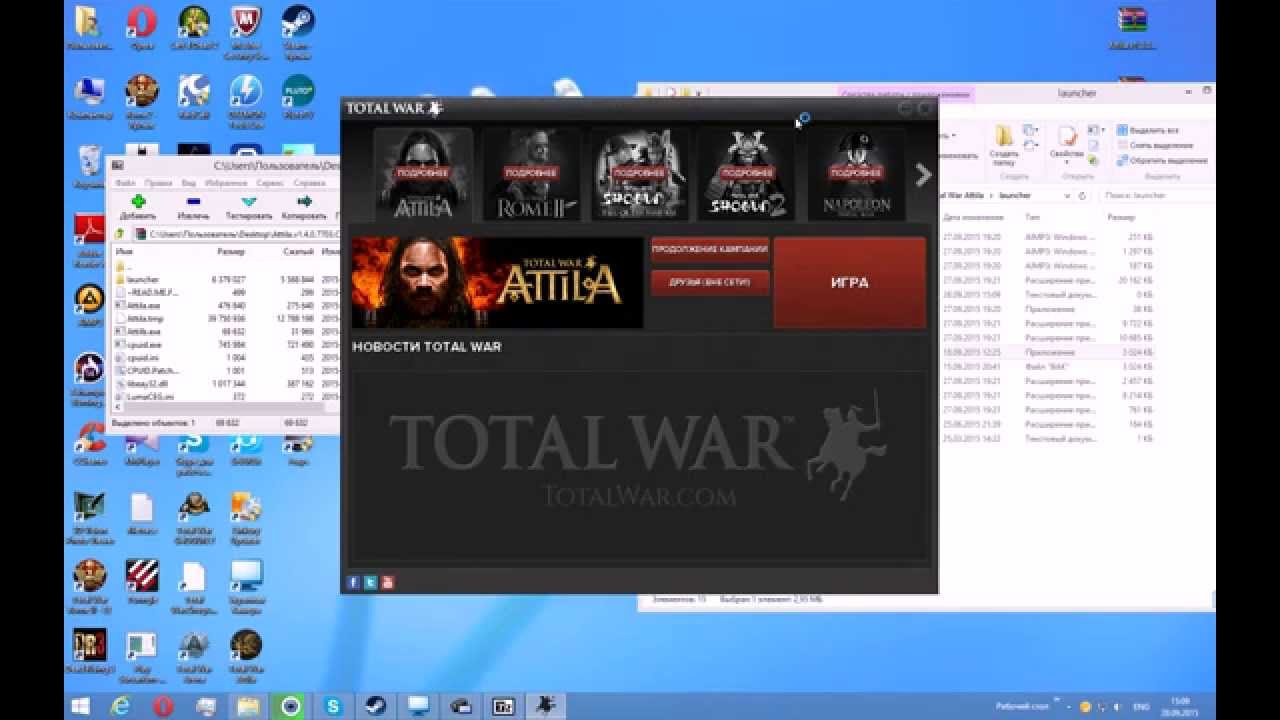Open Internet Explorer from the taskbar
The image size is (1280, 720).
click(x=121, y=706)
